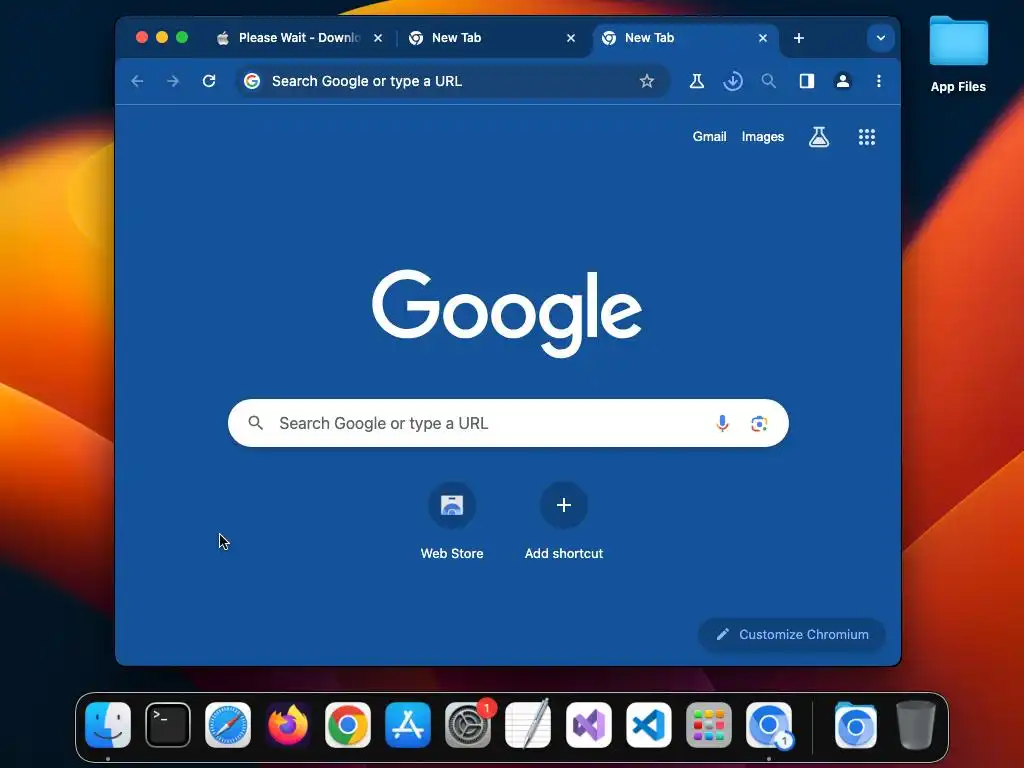
Task: Click the toolbar magnifier search icon
Action: (769, 81)
